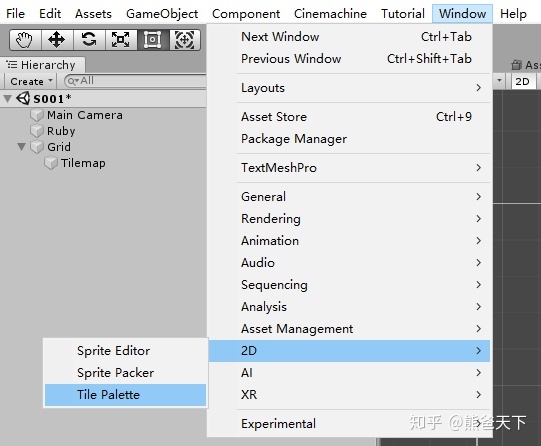
Task: Select Ruby in Hierarchy
Action: (x=61, y=131)
